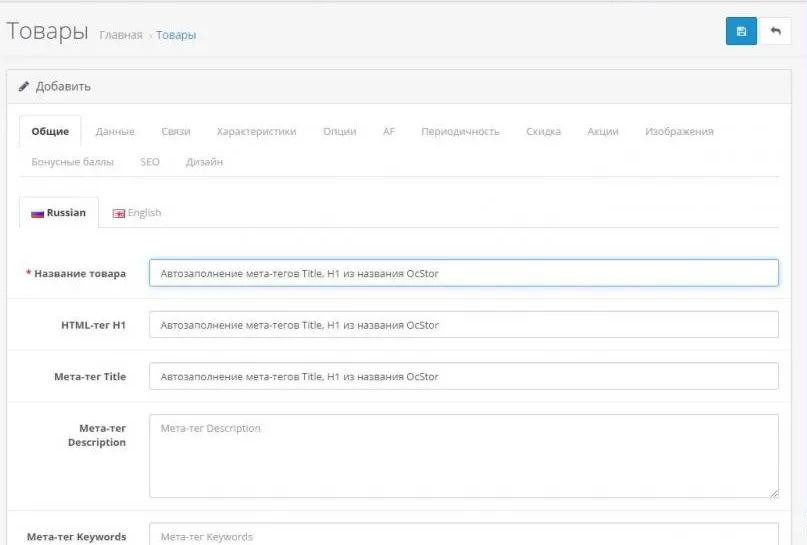807x545 pixels.
Task: Switch to the Периодичность tab
Action: click(x=460, y=131)
